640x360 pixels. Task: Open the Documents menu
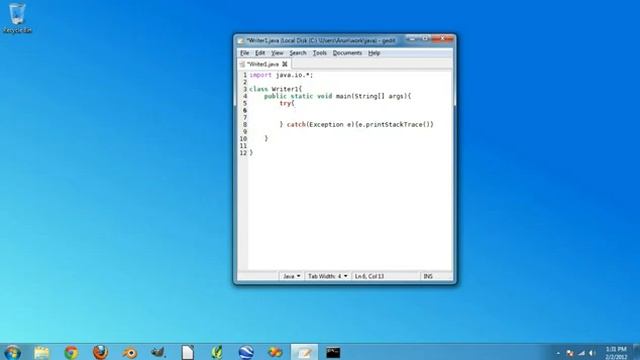coord(347,53)
